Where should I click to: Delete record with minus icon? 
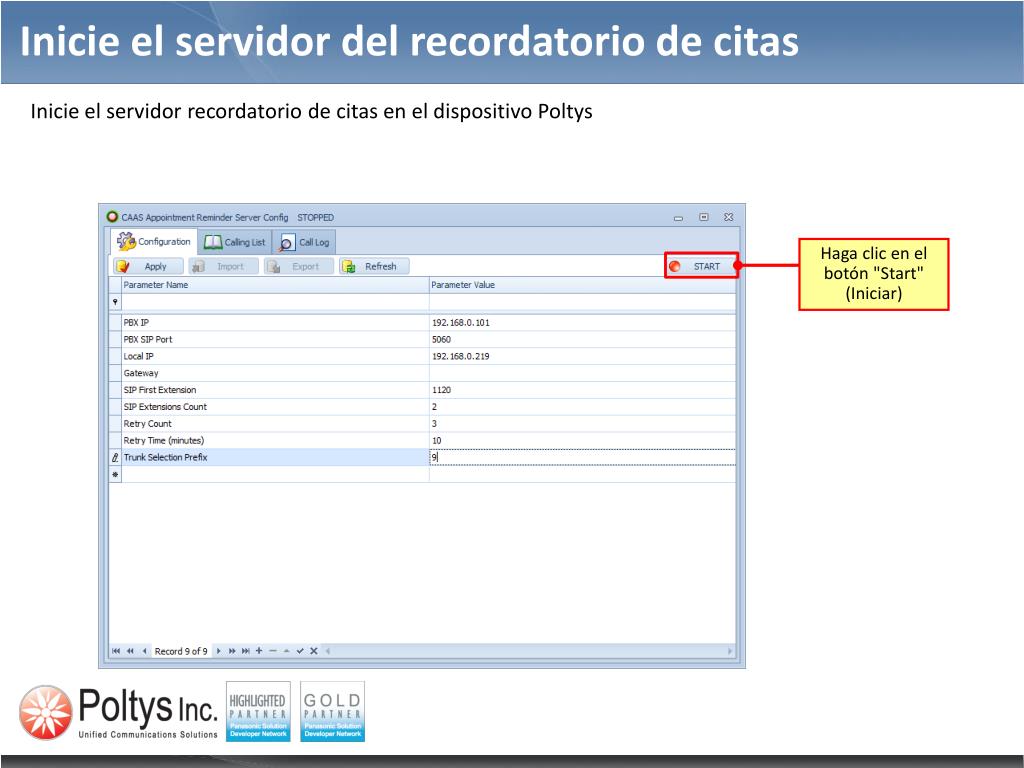(x=273, y=651)
